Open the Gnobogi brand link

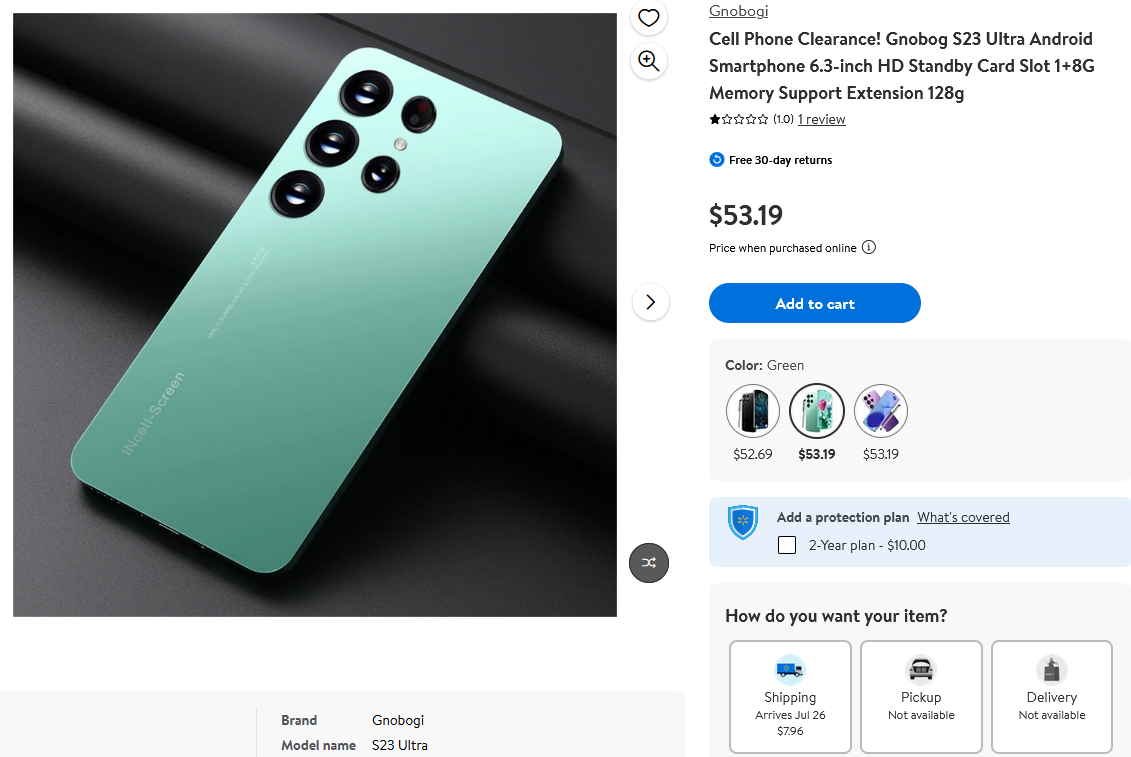coord(739,11)
